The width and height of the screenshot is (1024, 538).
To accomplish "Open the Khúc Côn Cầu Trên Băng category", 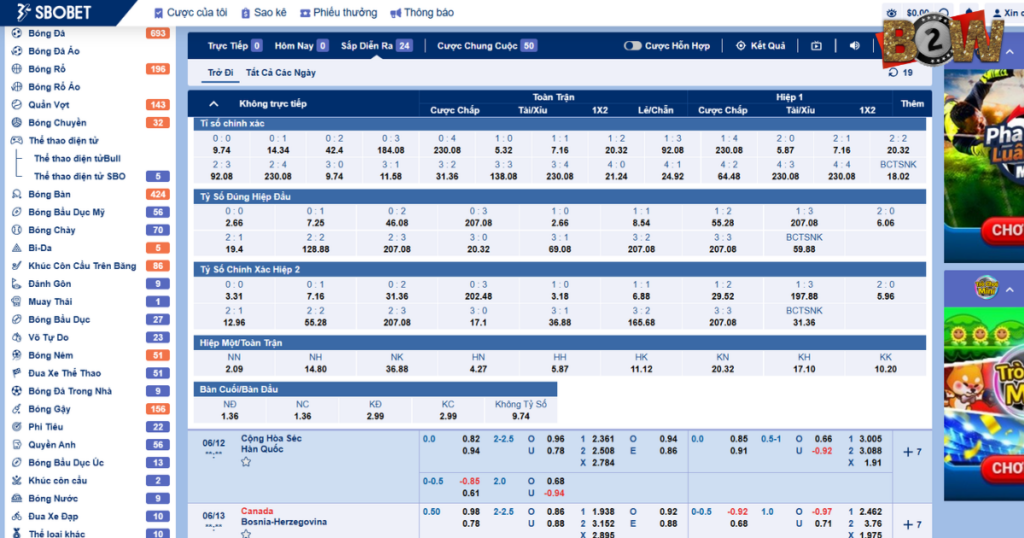I will pos(82,266).
